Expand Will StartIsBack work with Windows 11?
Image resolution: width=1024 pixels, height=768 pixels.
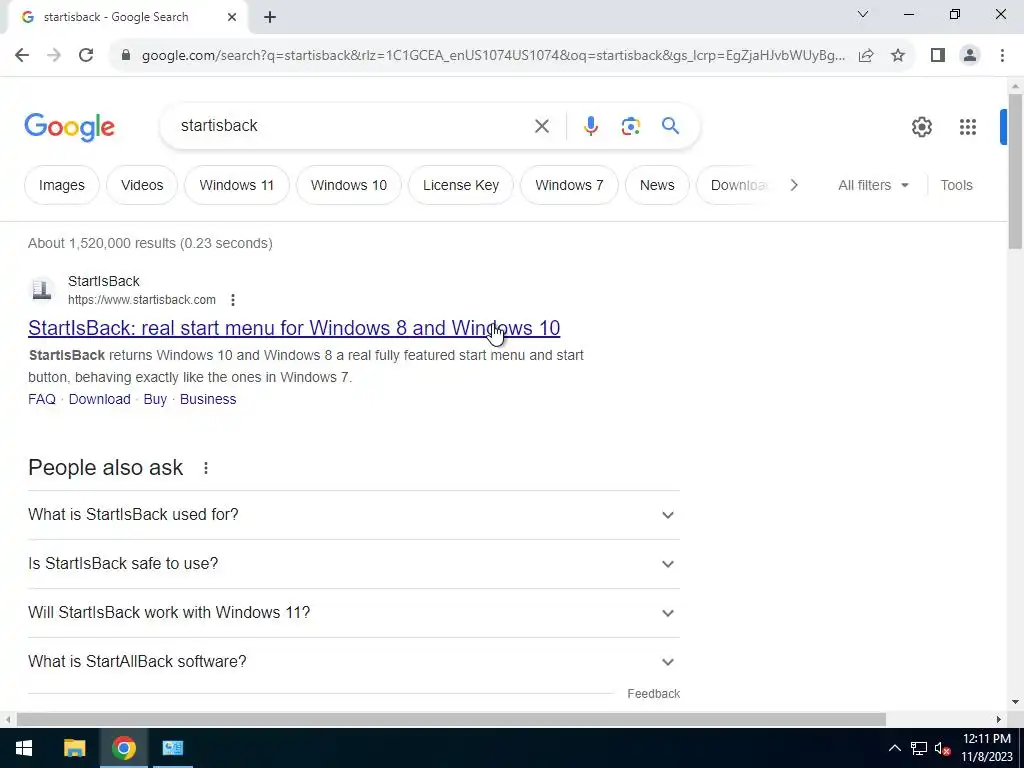pyautogui.click(x=353, y=613)
